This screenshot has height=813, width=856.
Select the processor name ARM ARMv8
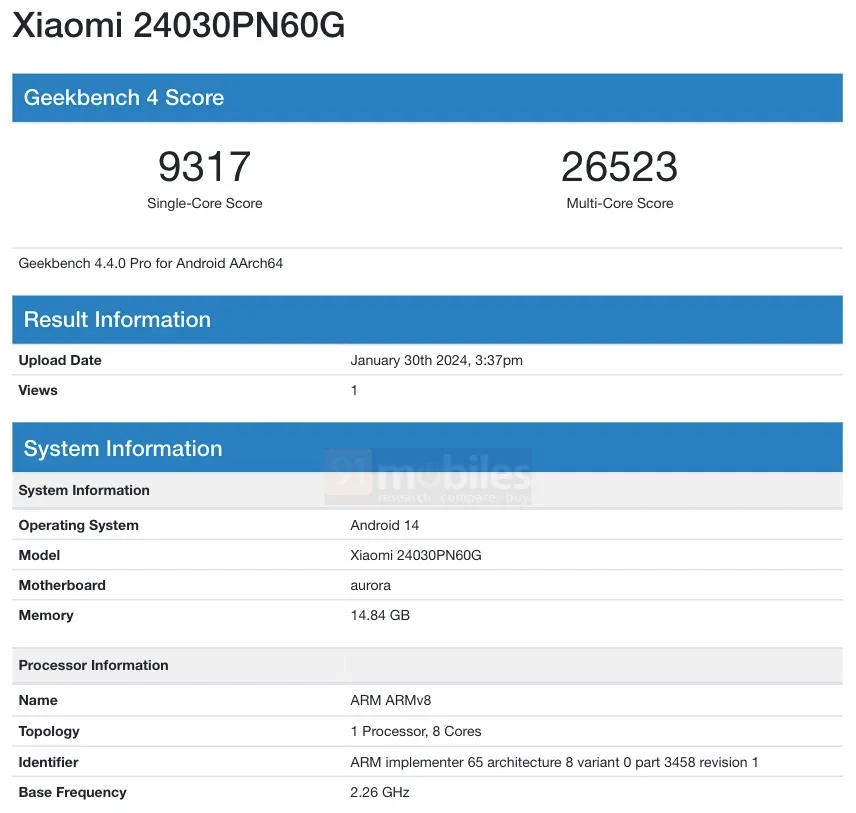391,700
